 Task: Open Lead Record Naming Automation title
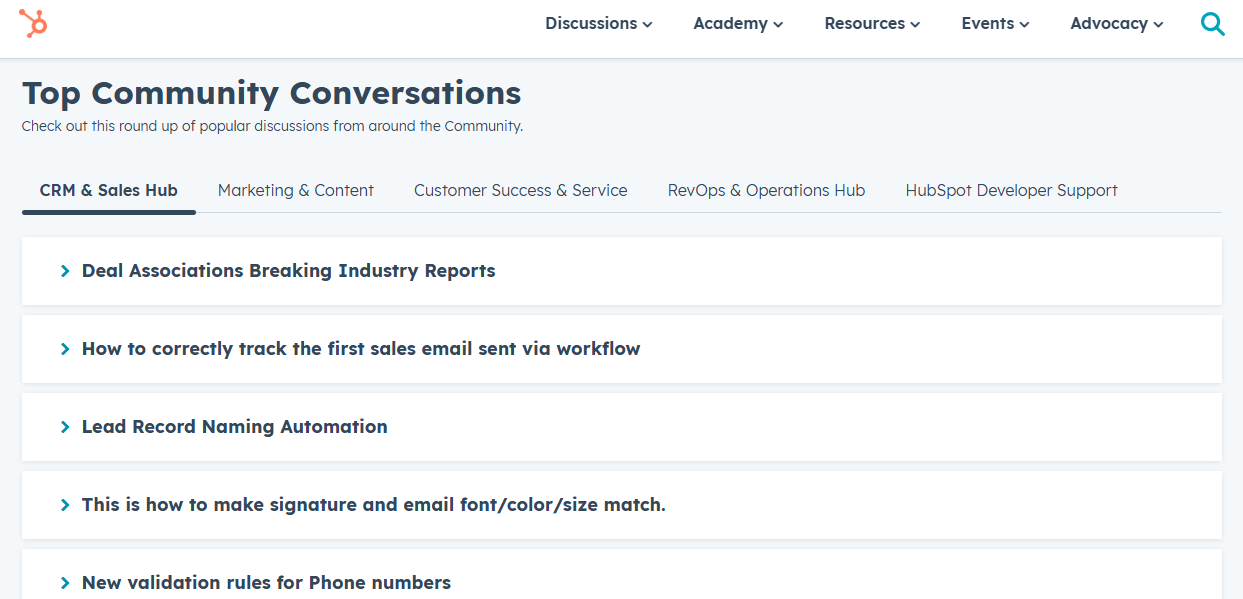[234, 427]
